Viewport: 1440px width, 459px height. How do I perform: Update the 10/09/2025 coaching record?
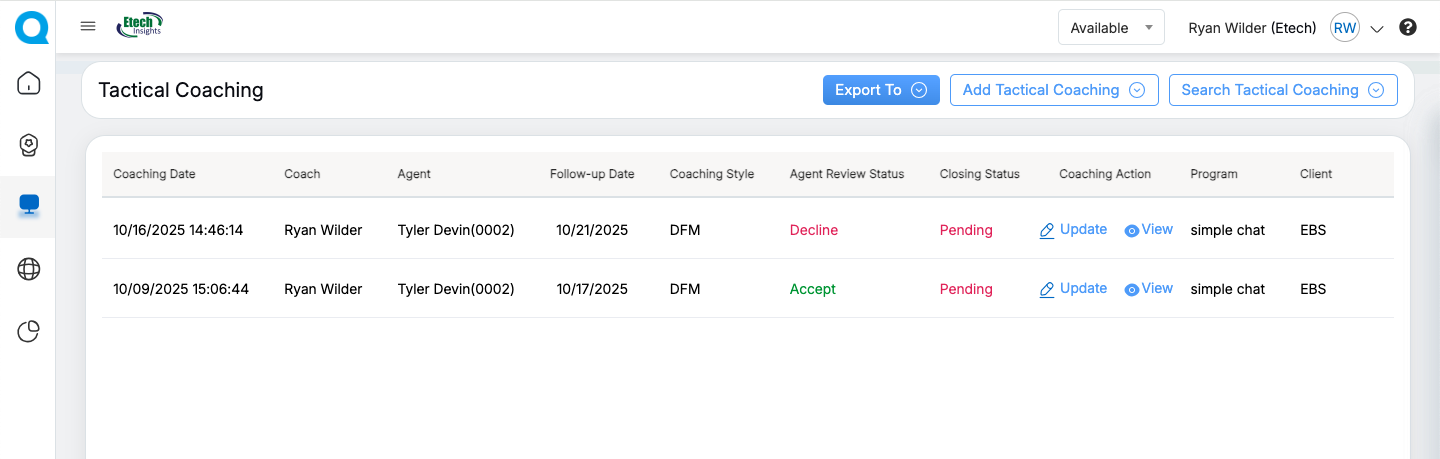tap(1073, 289)
